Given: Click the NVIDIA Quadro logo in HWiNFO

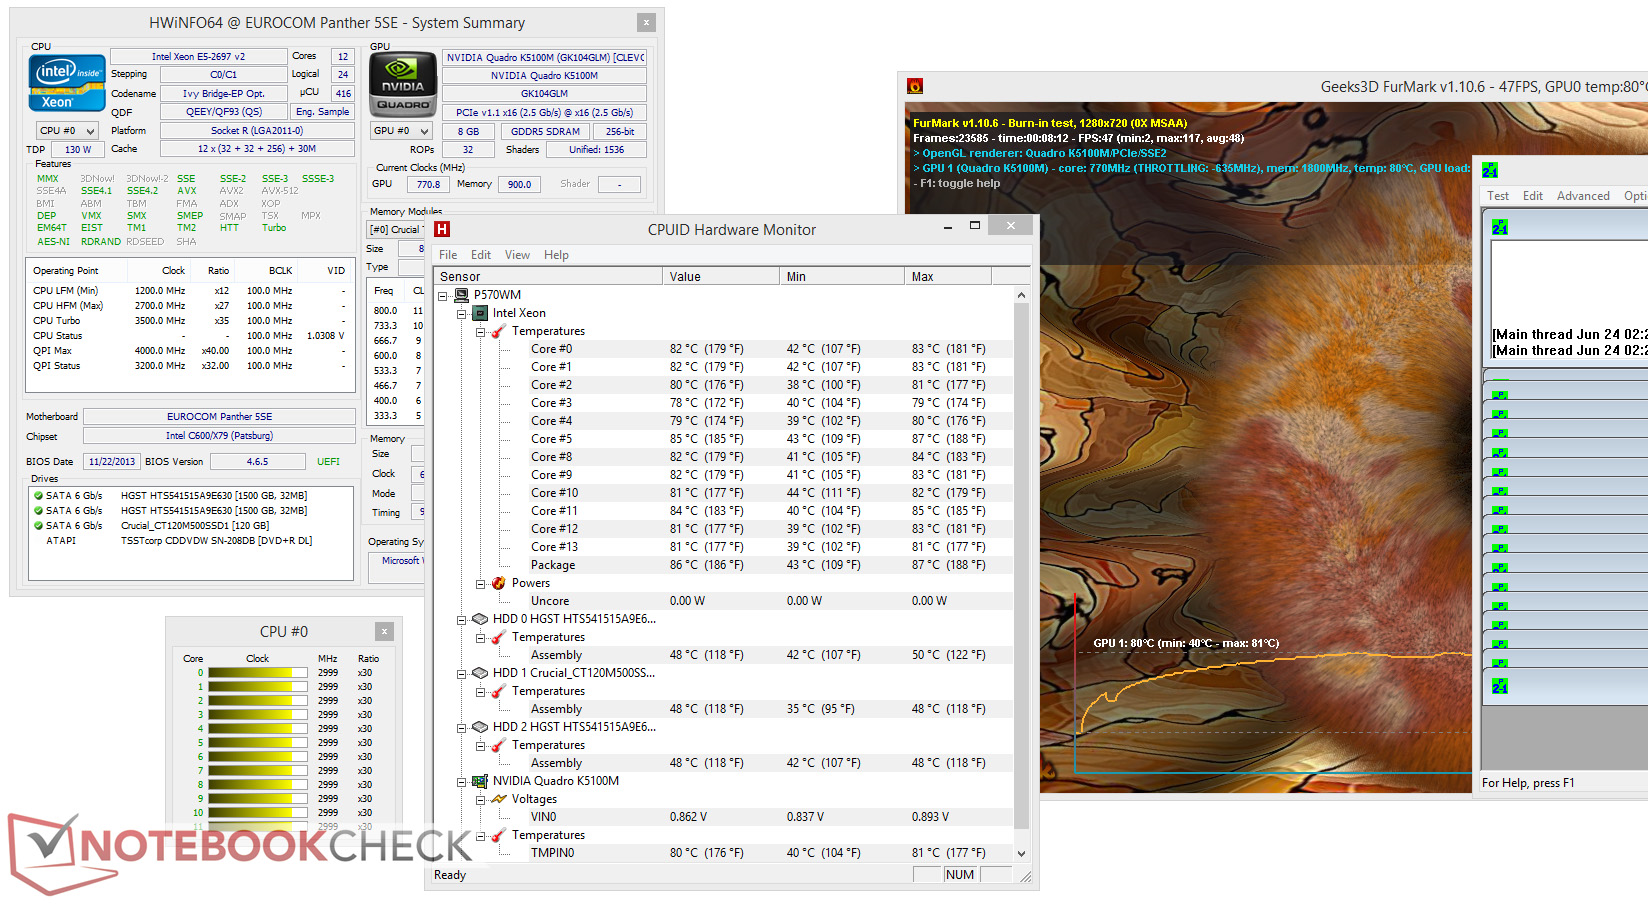Looking at the screenshot, I should coord(403,85).
